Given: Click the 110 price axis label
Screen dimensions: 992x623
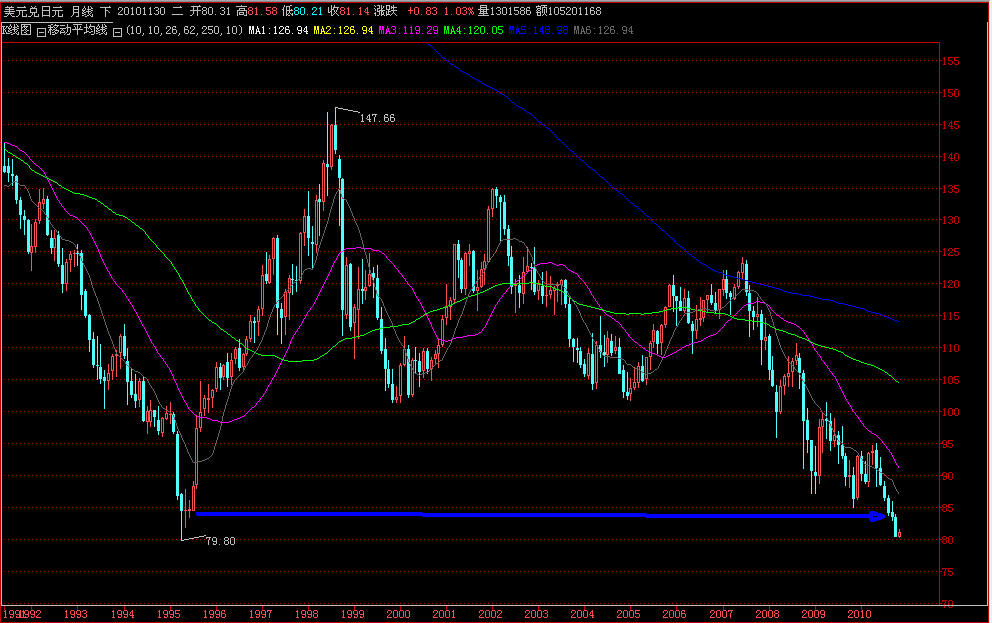Looking at the screenshot, I should 950,349.
